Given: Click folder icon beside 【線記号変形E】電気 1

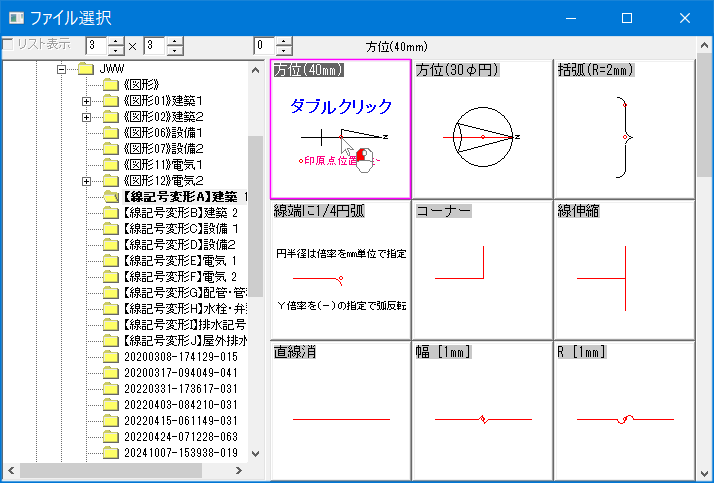Looking at the screenshot, I should point(111,261).
